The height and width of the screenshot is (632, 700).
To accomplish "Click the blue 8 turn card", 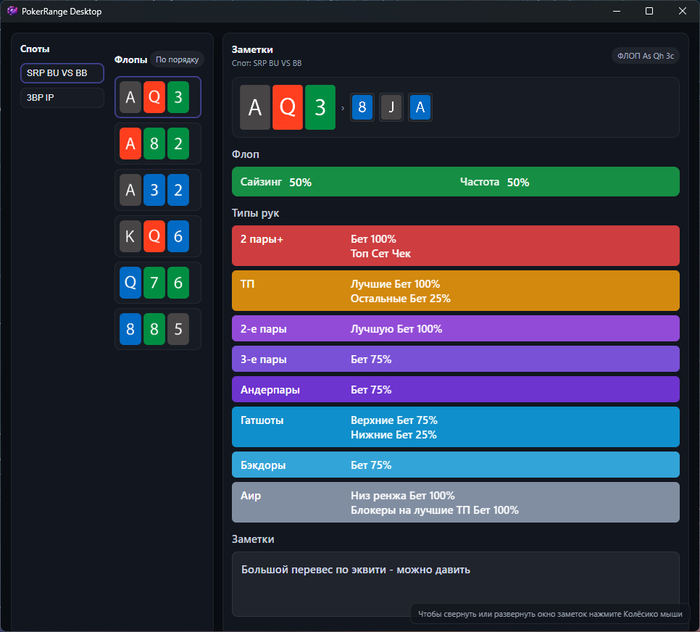I will tap(363, 108).
